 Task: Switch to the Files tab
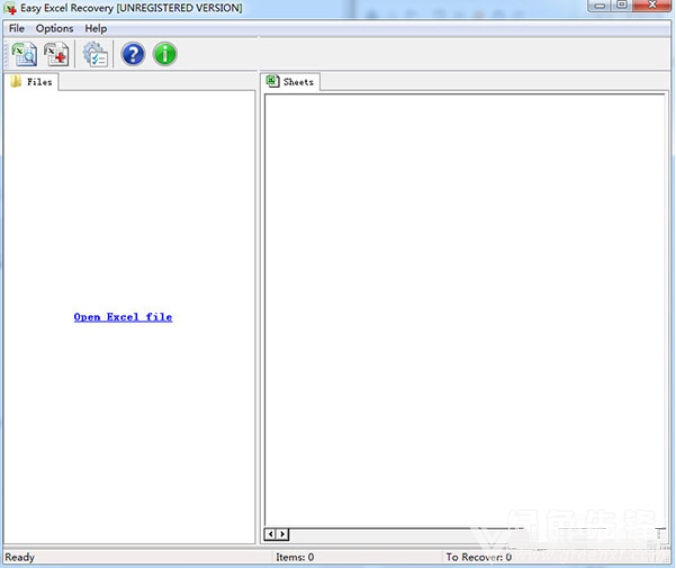tap(31, 81)
